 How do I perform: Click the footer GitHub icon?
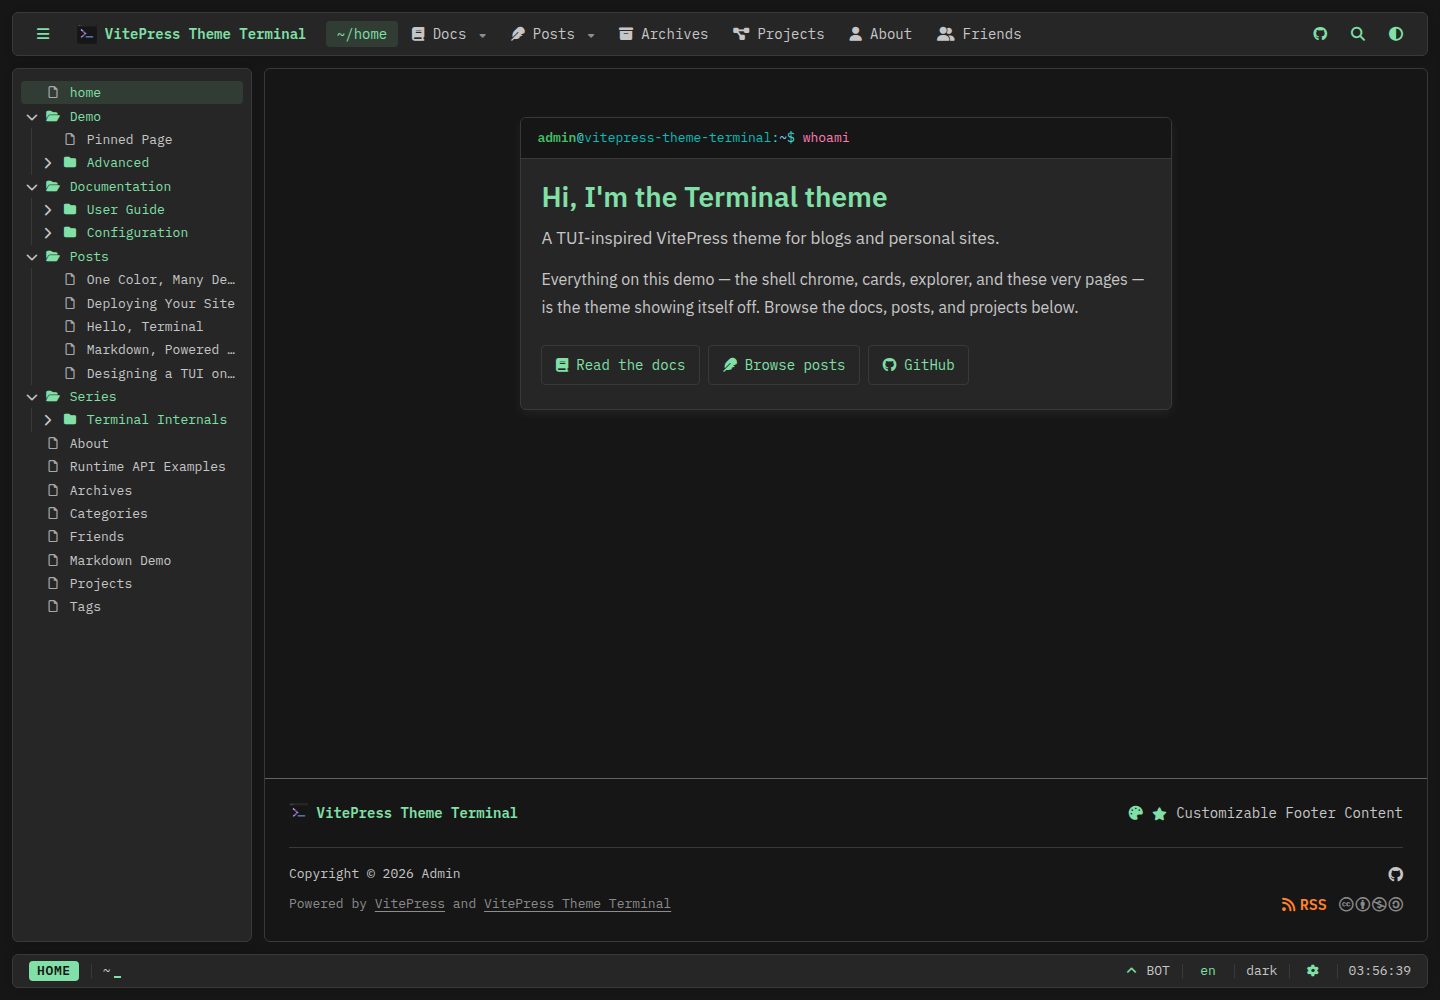[1396, 874]
